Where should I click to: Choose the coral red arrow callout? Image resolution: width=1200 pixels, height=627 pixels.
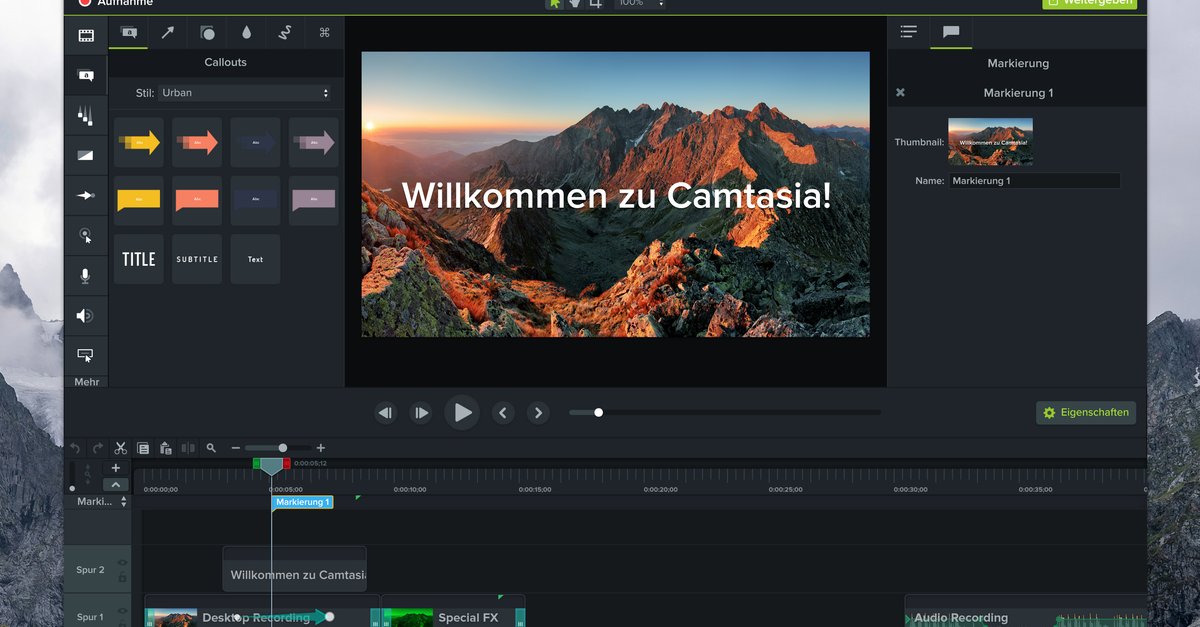pos(197,142)
